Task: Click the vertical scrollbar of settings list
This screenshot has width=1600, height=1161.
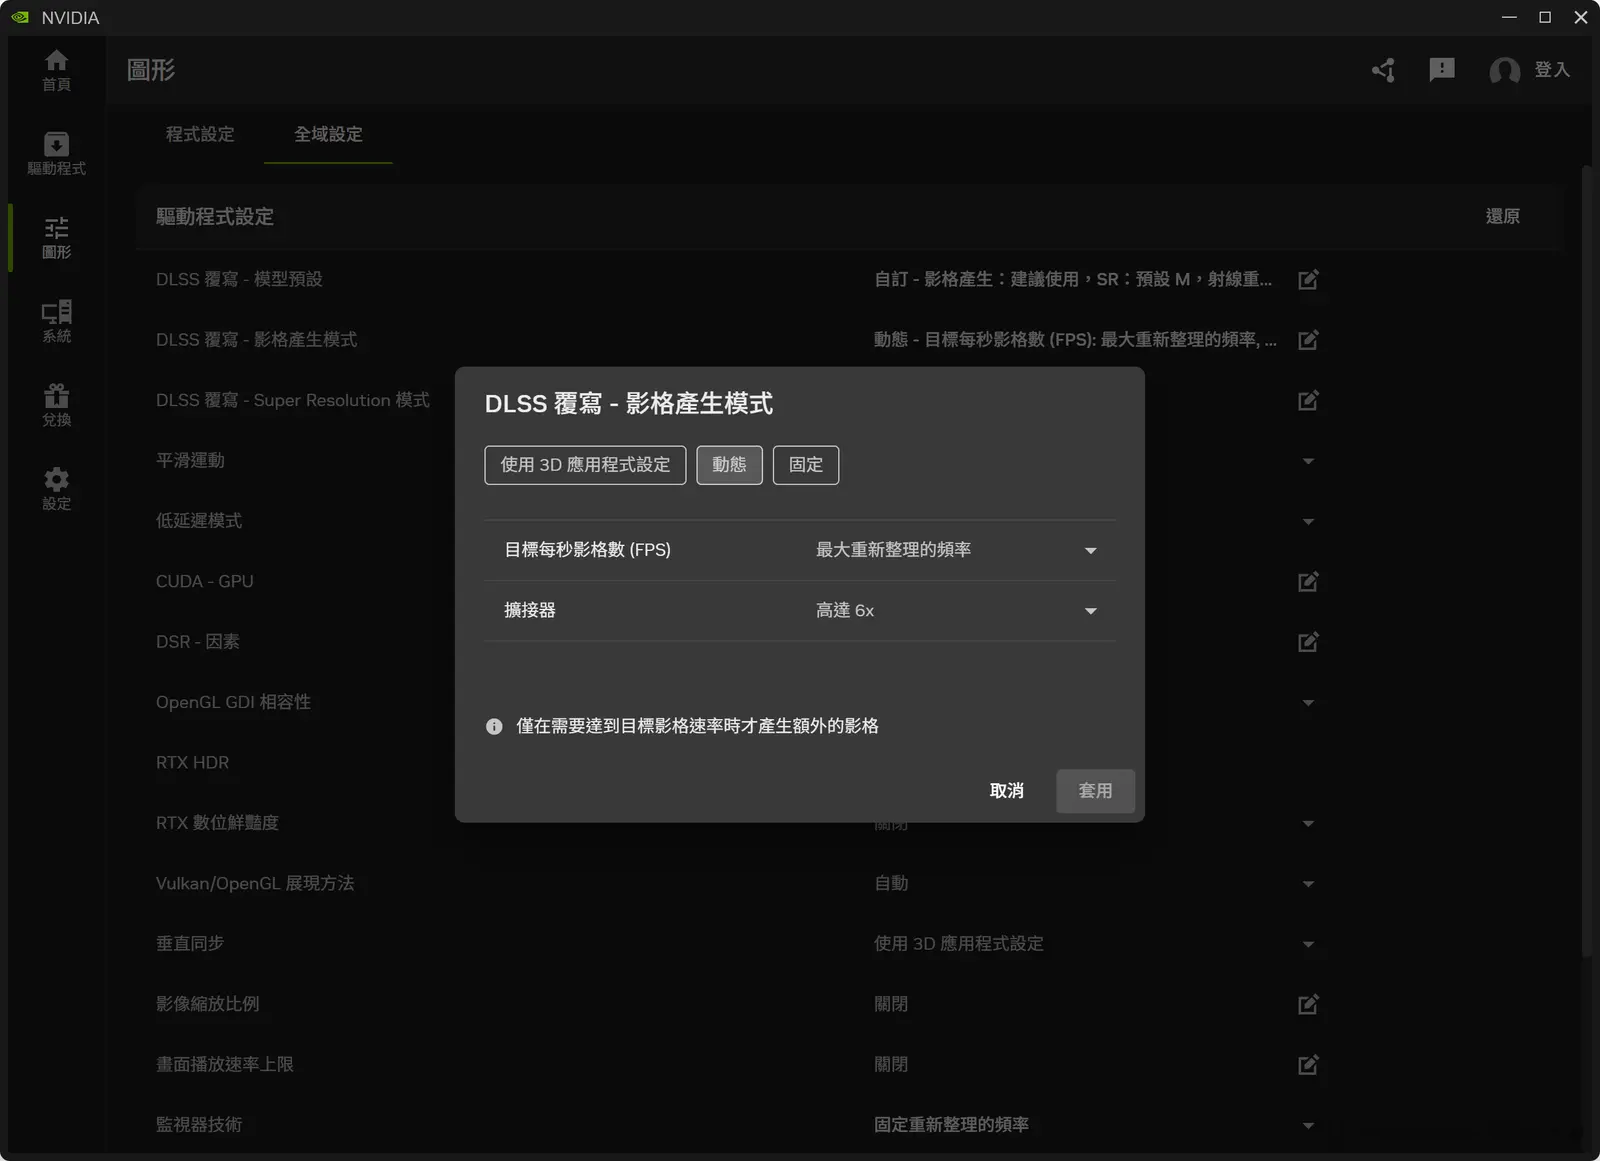Action: tap(1586, 560)
